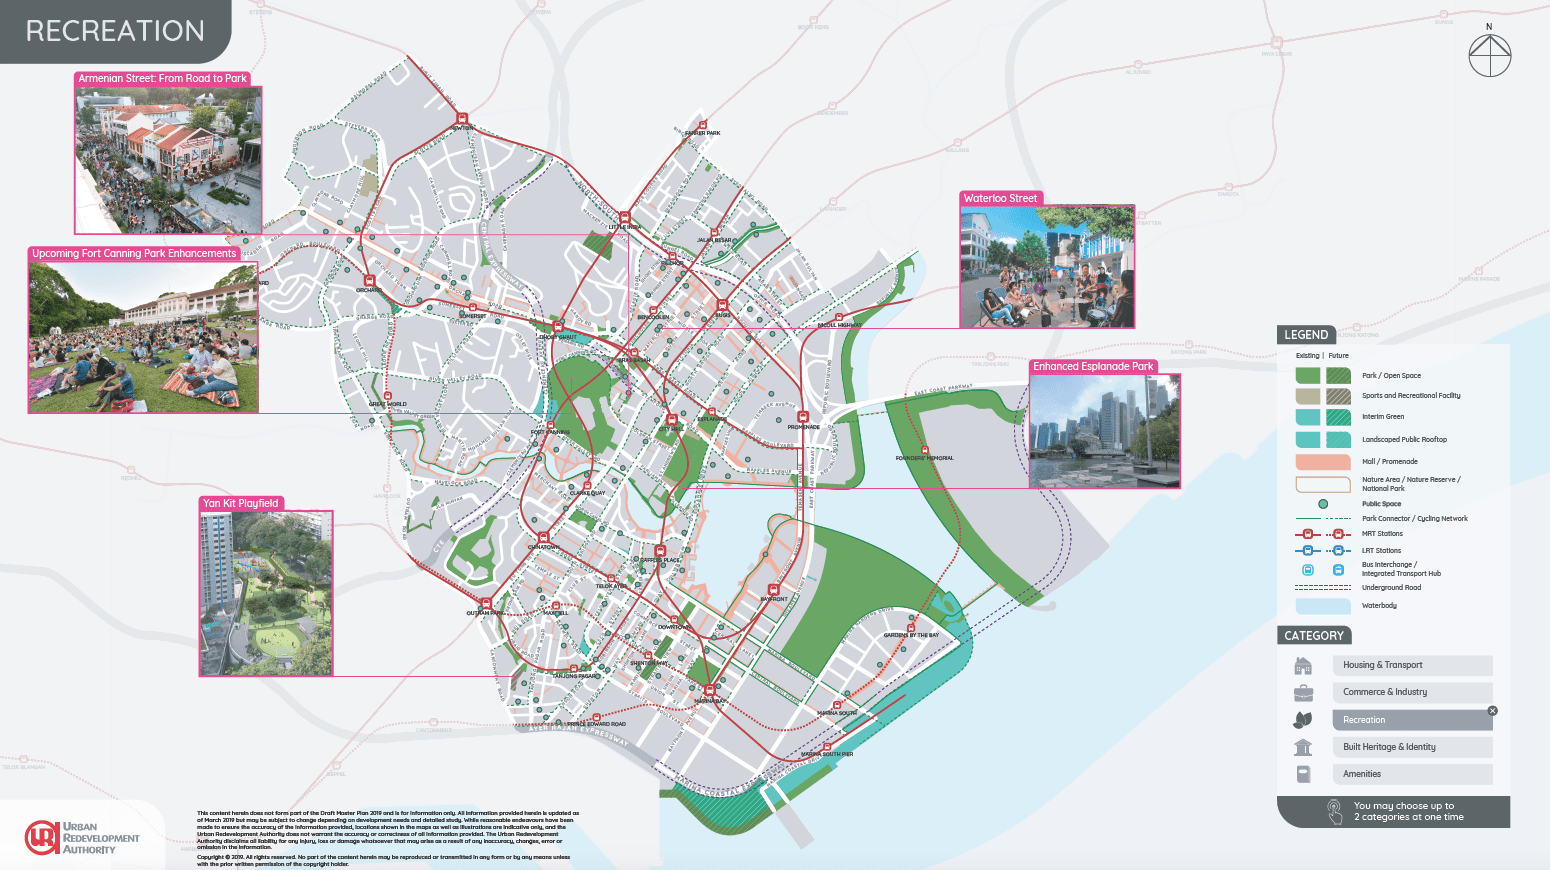The width and height of the screenshot is (1550, 870).
Task: Select the Commerce & Industry category
Action: 1412,692
